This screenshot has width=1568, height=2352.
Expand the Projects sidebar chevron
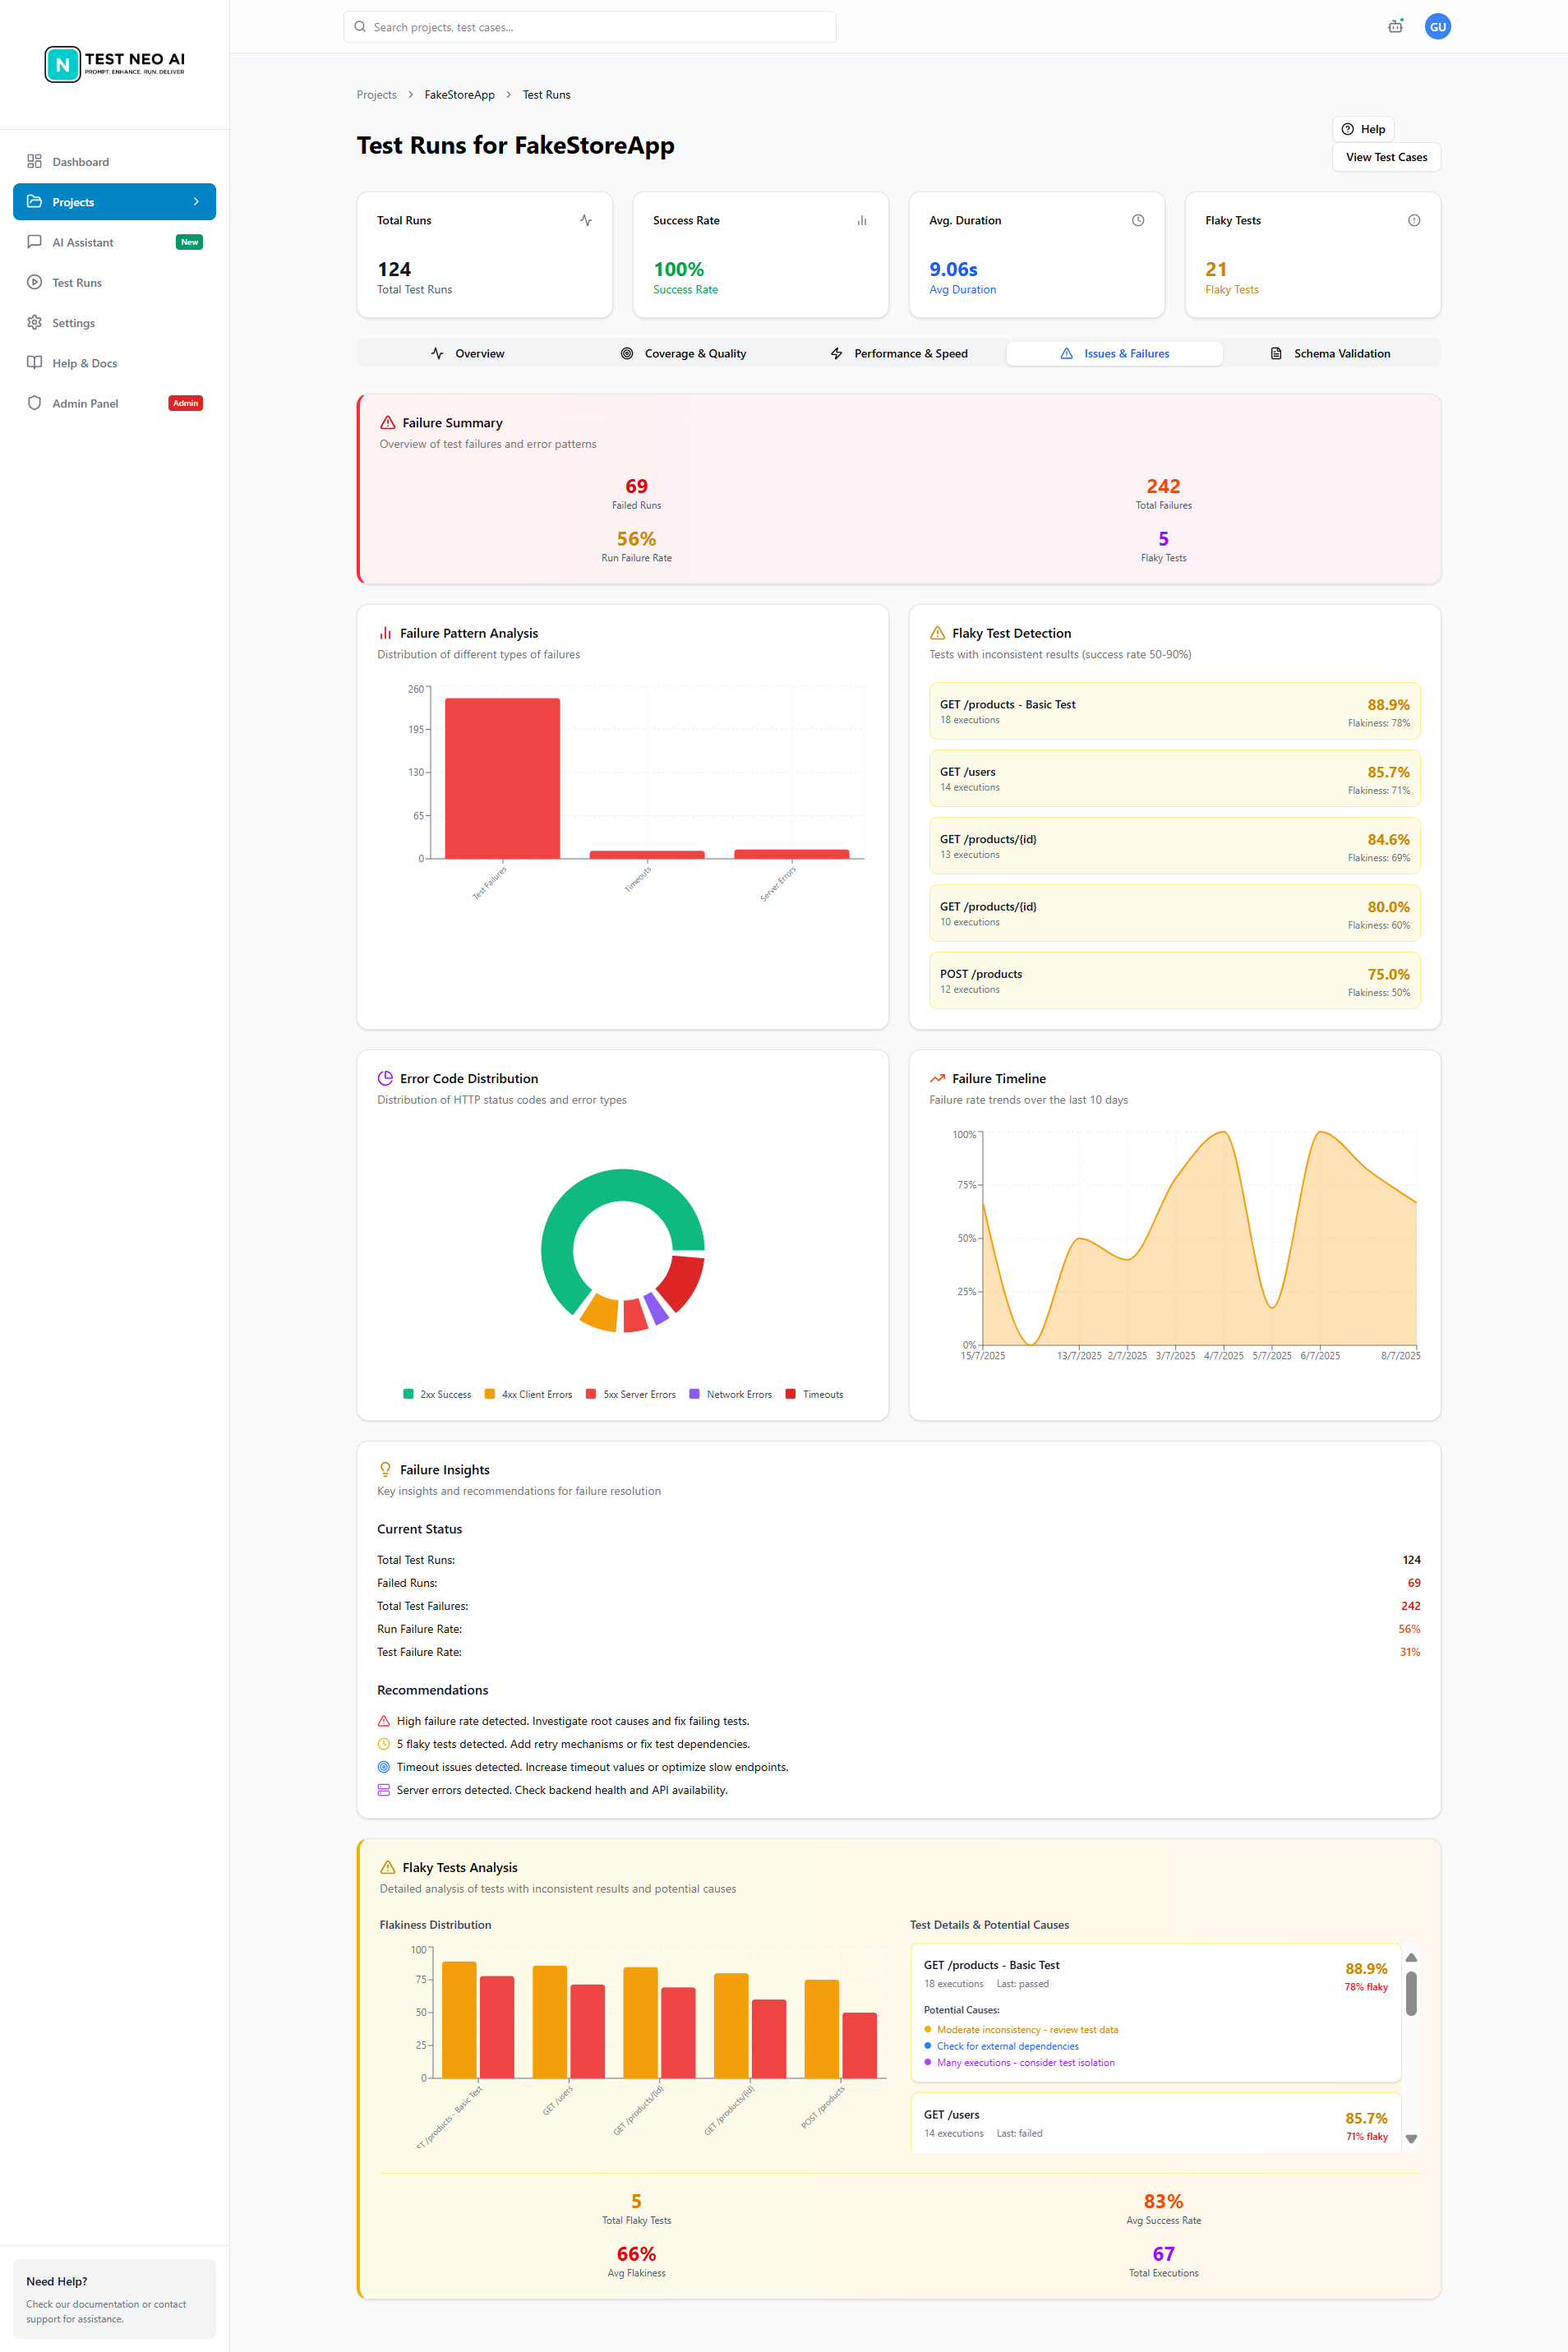[x=196, y=201]
